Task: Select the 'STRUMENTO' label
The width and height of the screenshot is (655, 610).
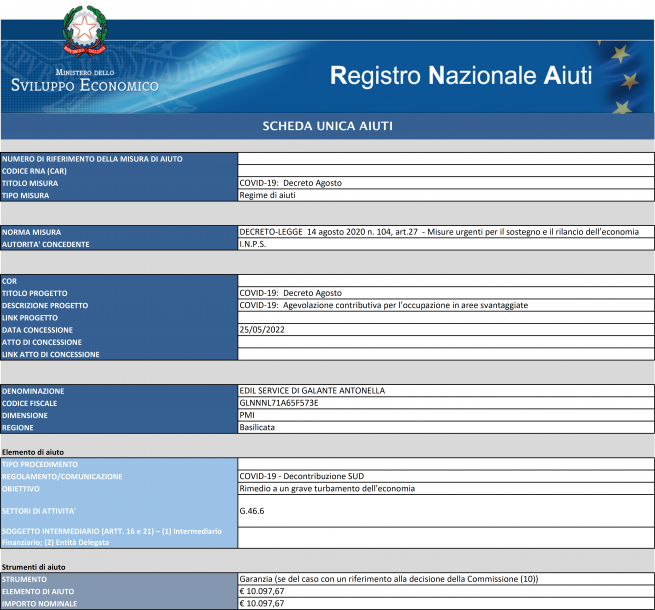Action: (x=24, y=580)
